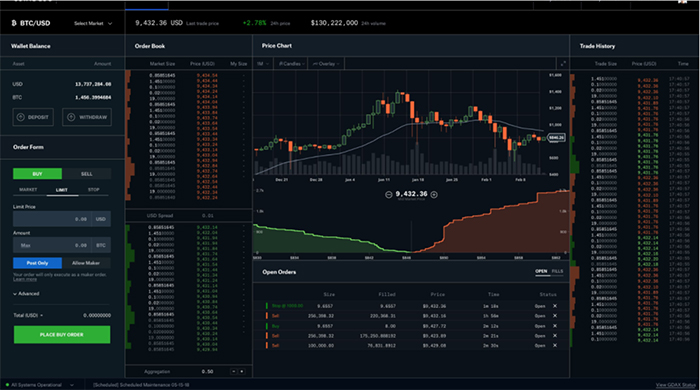Enable the Allow Maker option

point(86,263)
